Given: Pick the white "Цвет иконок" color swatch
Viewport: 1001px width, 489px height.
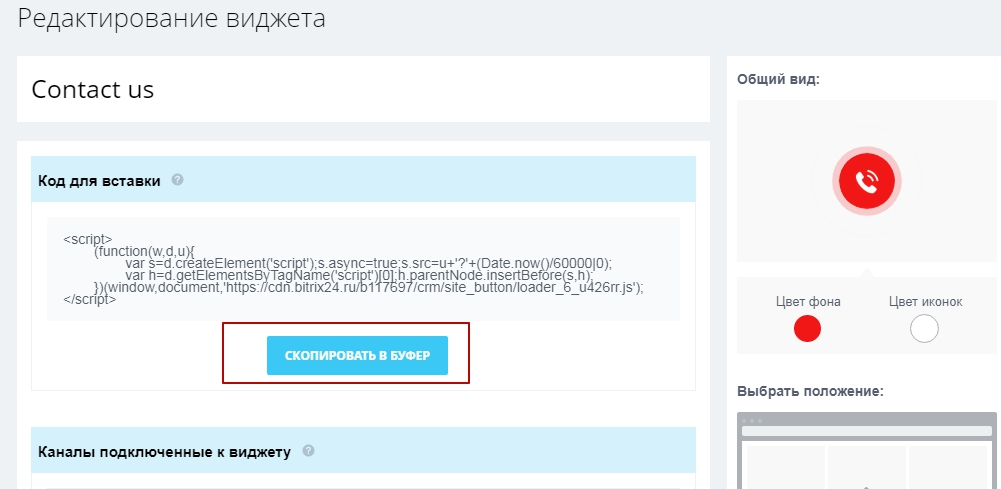Looking at the screenshot, I should [924, 328].
